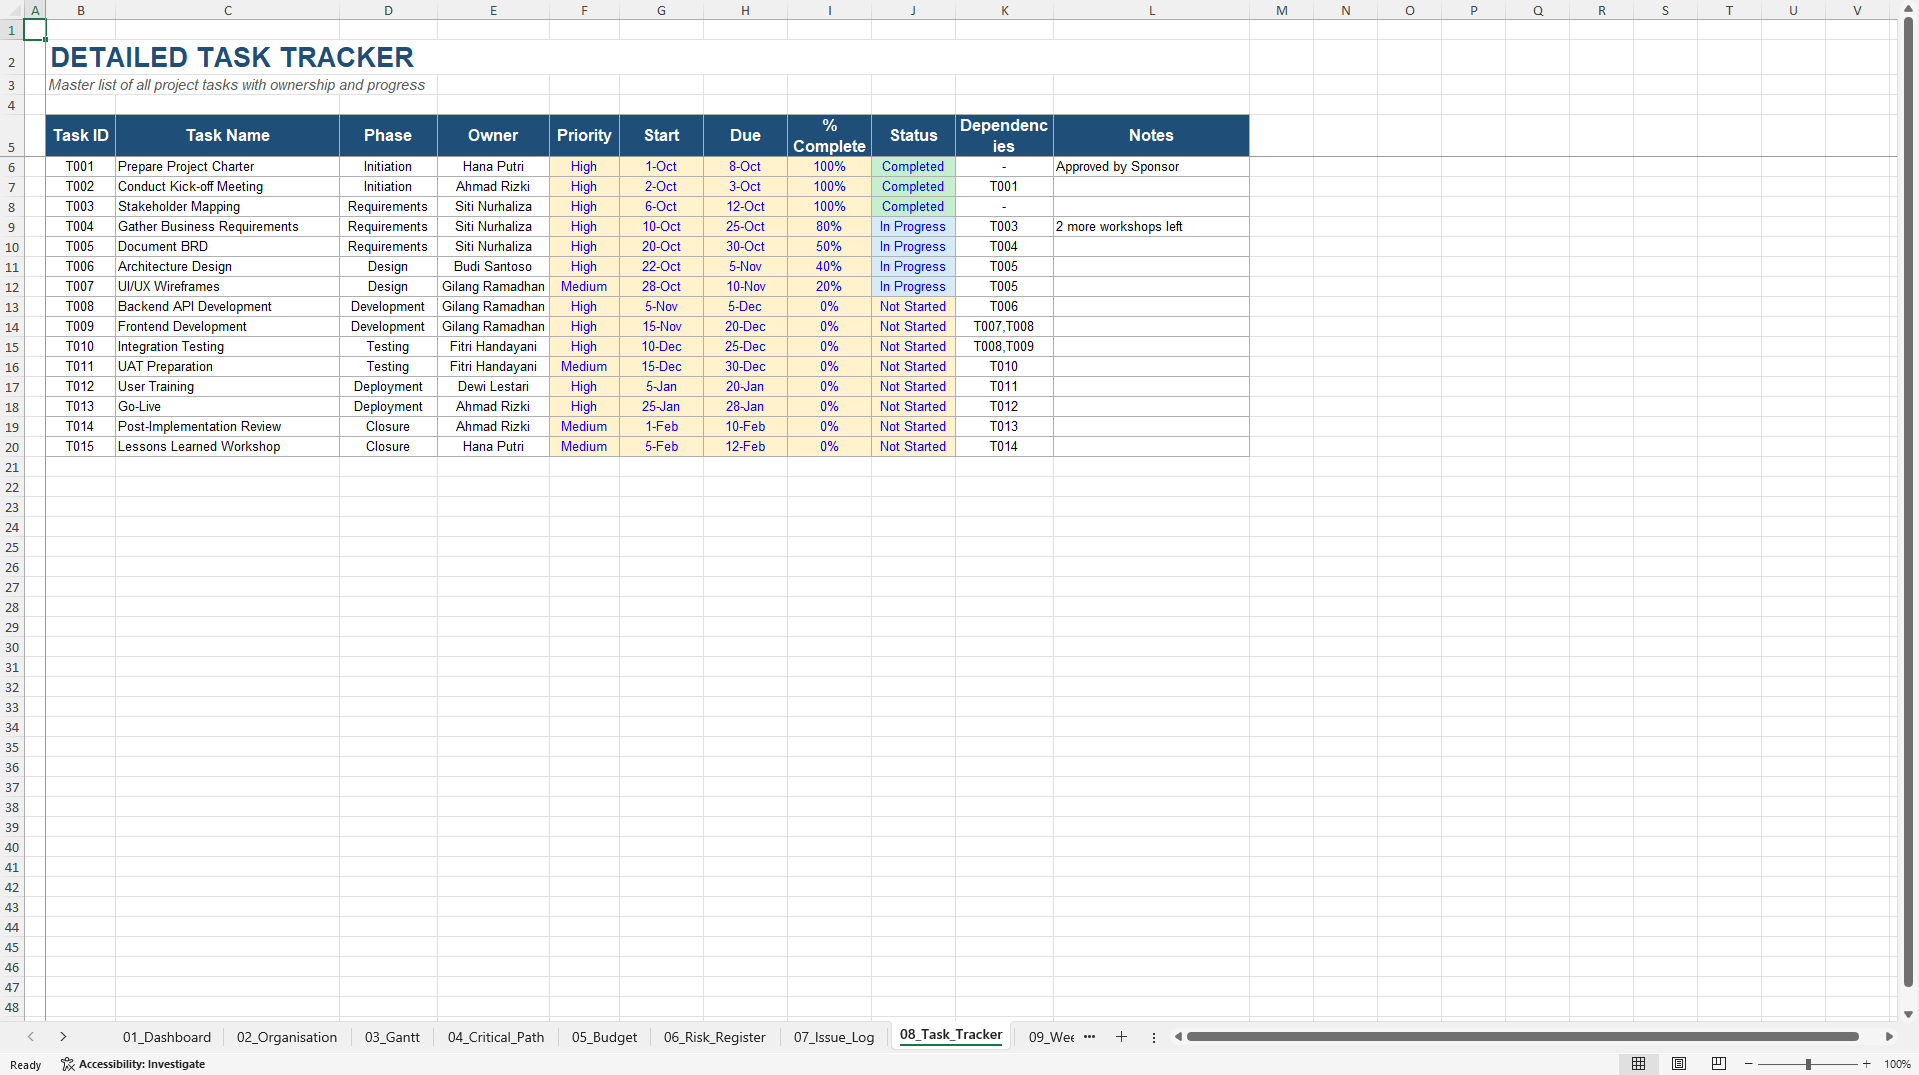This screenshot has height=1075, width=1919.
Task: Open the 02_Organisation sheet tab
Action: 287,1037
